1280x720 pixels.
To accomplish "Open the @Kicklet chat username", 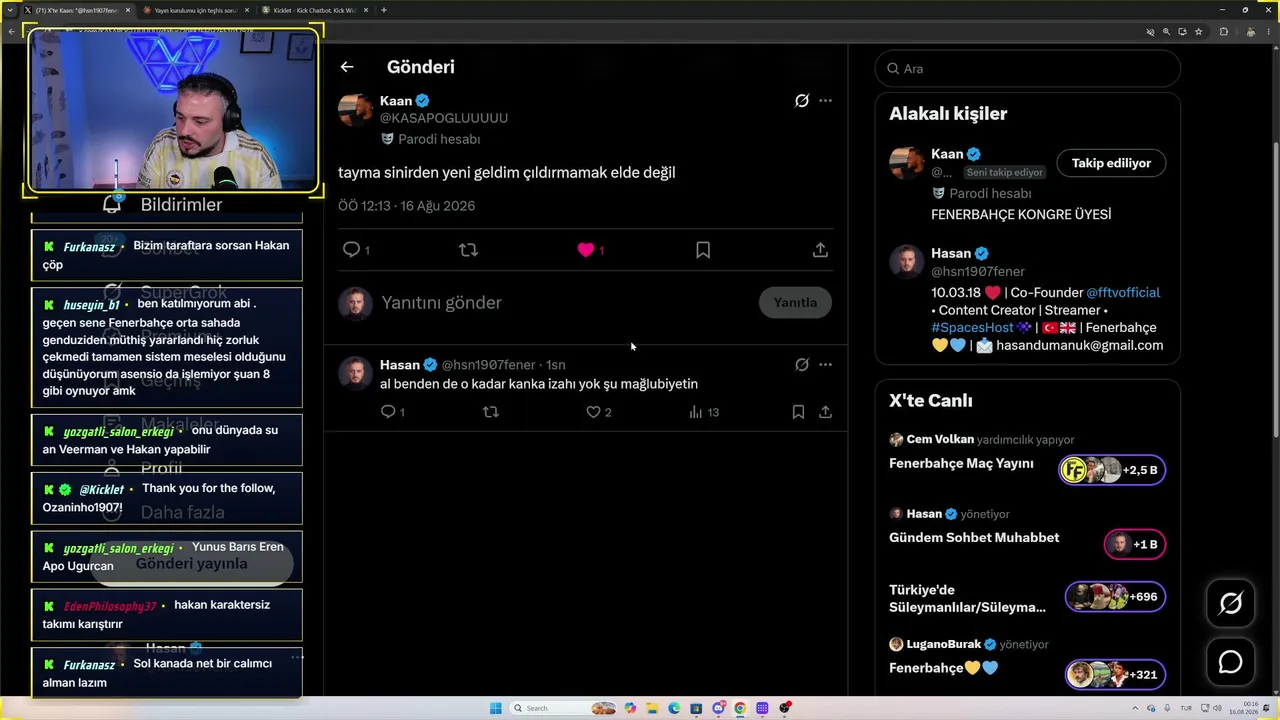I will 101,490.
